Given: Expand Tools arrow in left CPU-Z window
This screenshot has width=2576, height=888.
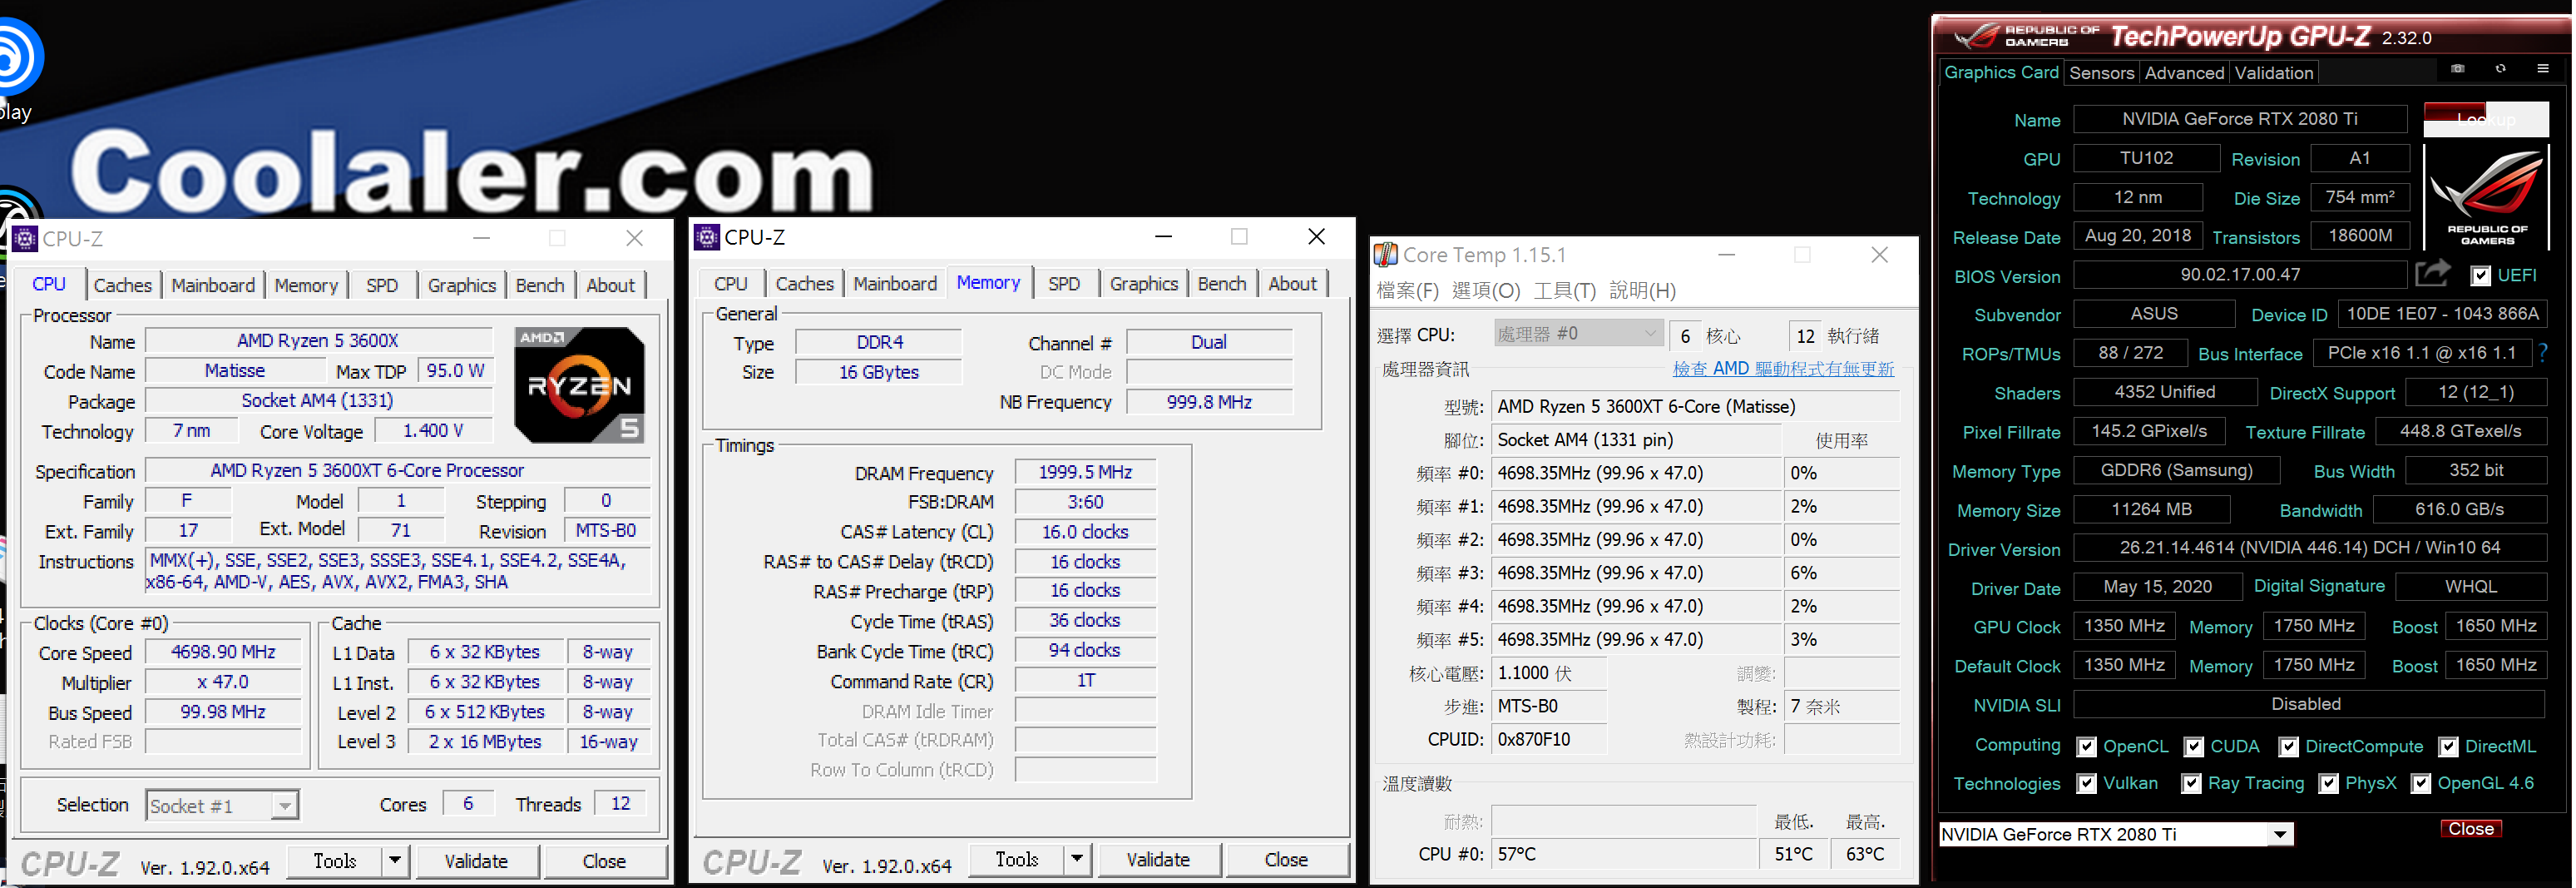Looking at the screenshot, I should pyautogui.click(x=394, y=860).
